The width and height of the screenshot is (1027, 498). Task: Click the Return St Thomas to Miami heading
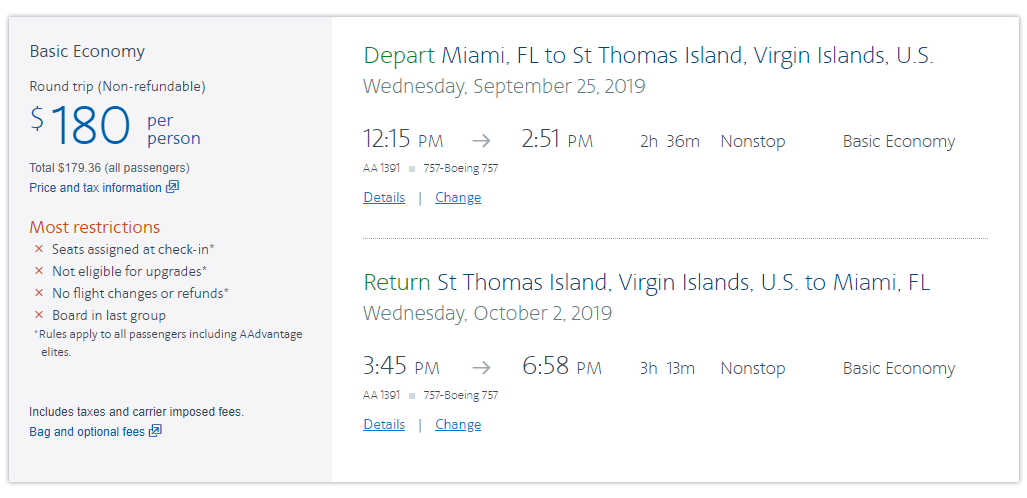pyautogui.click(x=645, y=283)
